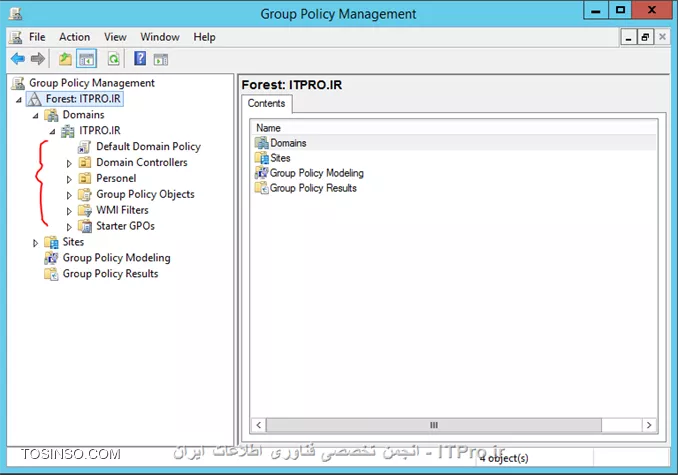Click the WMI Filters folder icon
The width and height of the screenshot is (678, 475).
(x=85, y=210)
